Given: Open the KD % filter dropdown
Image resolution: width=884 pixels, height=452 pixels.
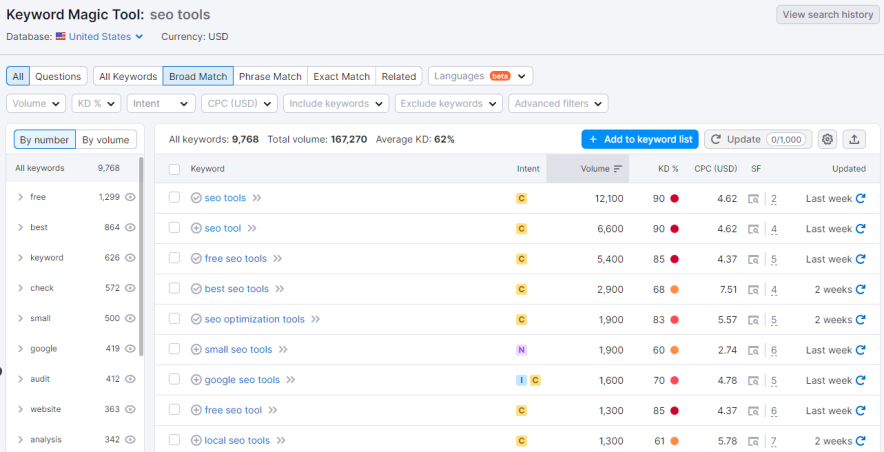Looking at the screenshot, I should pos(96,103).
